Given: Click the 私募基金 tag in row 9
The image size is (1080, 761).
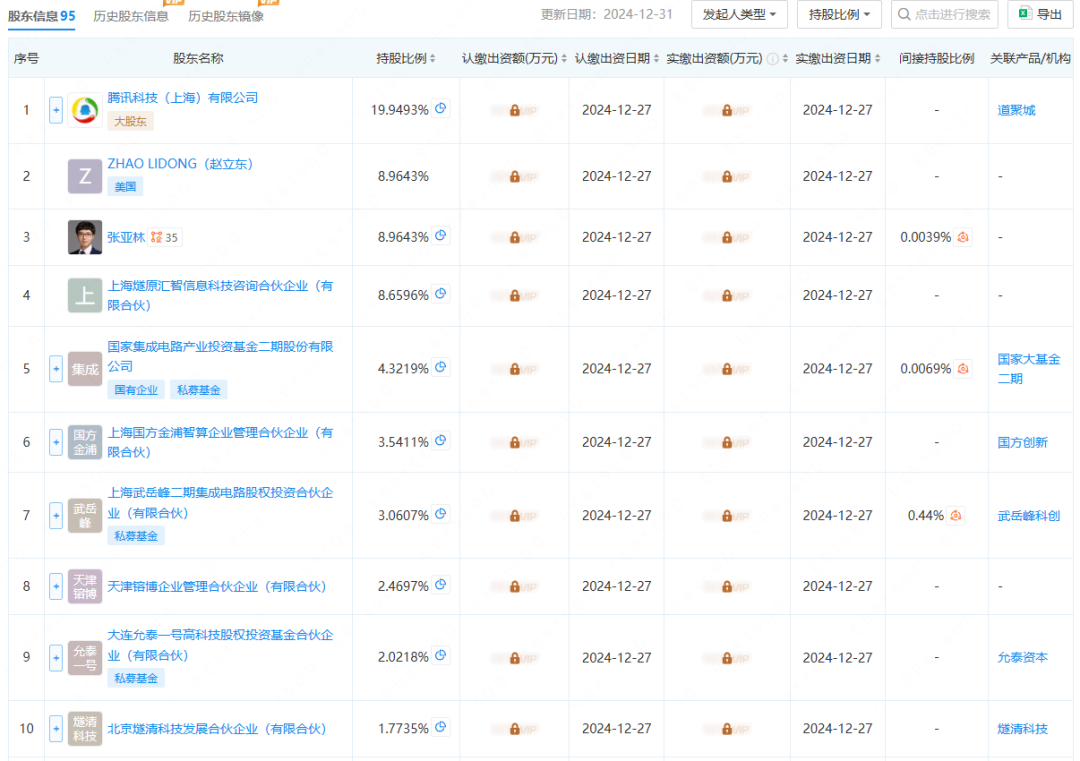Looking at the screenshot, I should click(136, 678).
